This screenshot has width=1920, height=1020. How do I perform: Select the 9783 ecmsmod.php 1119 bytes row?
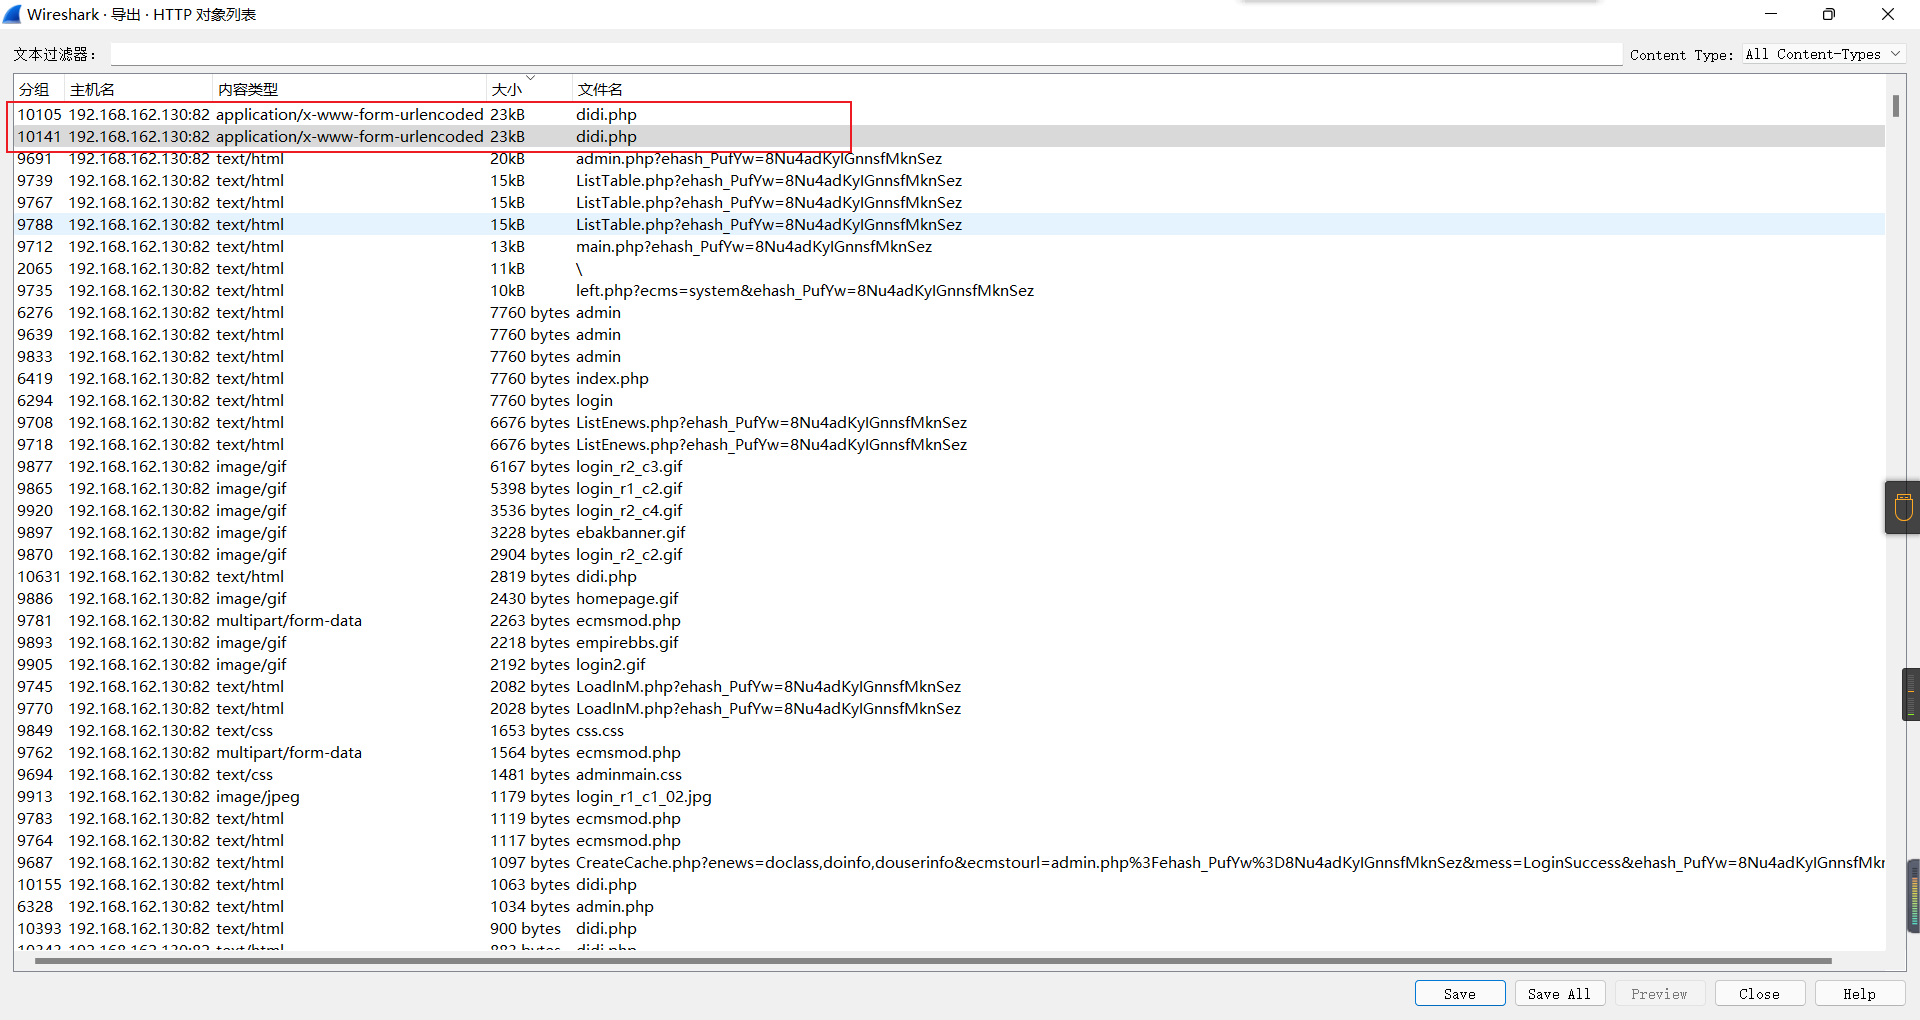pyautogui.click(x=949, y=819)
